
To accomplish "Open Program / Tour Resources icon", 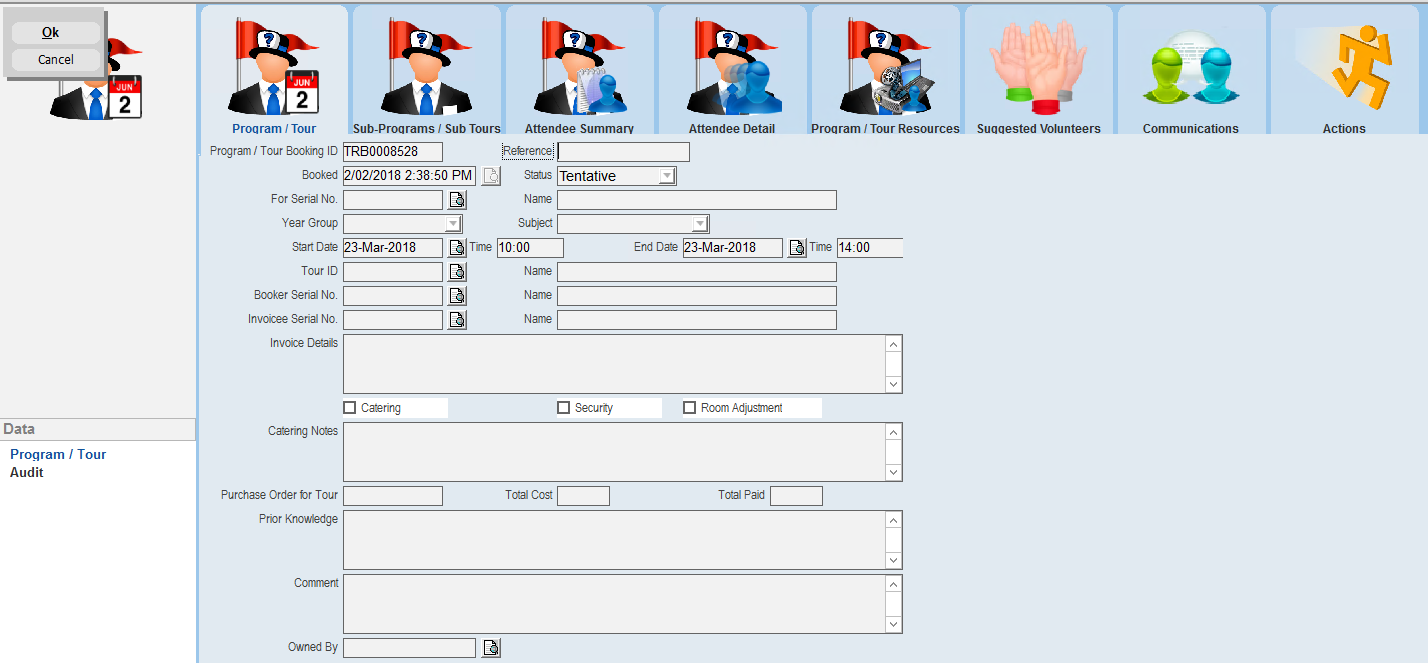I will [885, 72].
